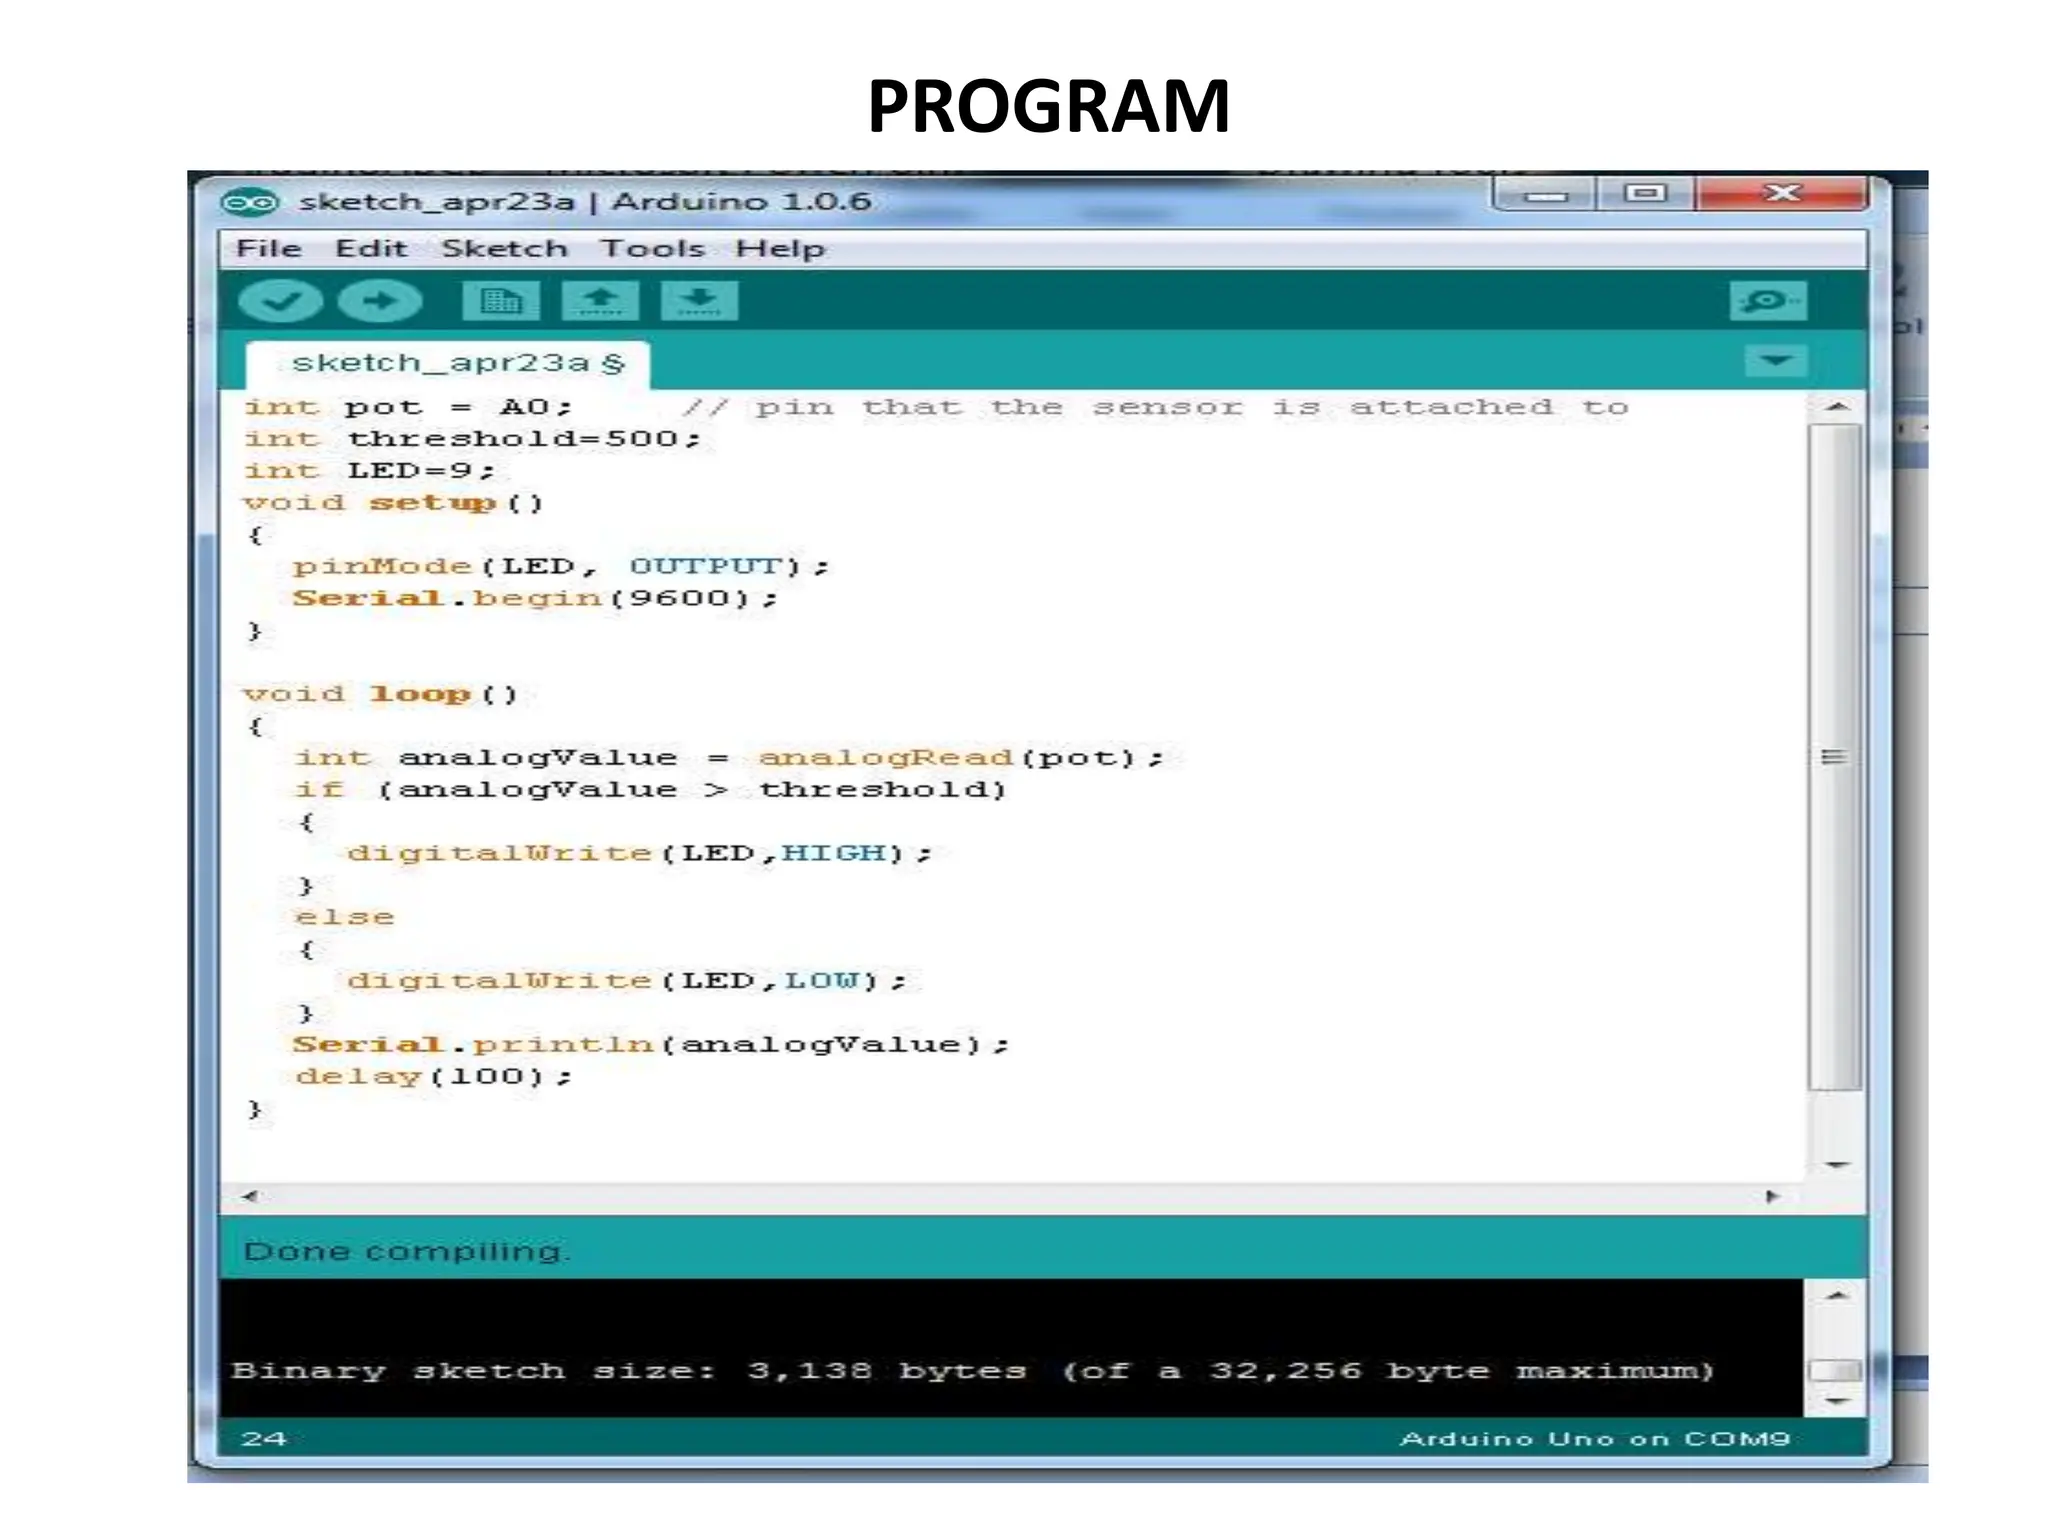The image size is (2048, 1536).
Task: Expand the tab options dropdown arrow
Action: [1775, 360]
